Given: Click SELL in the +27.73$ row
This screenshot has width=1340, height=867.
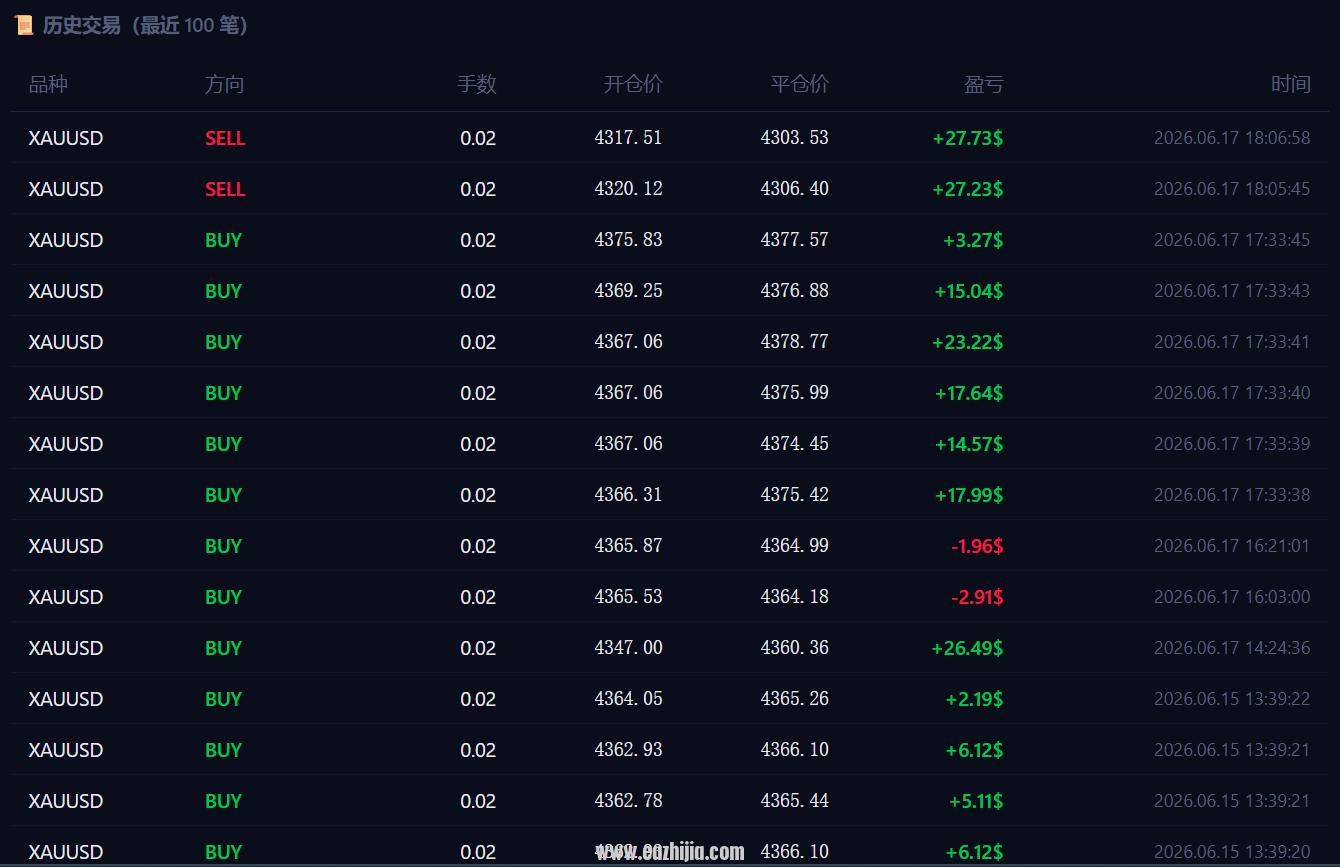Looking at the screenshot, I should [225, 138].
